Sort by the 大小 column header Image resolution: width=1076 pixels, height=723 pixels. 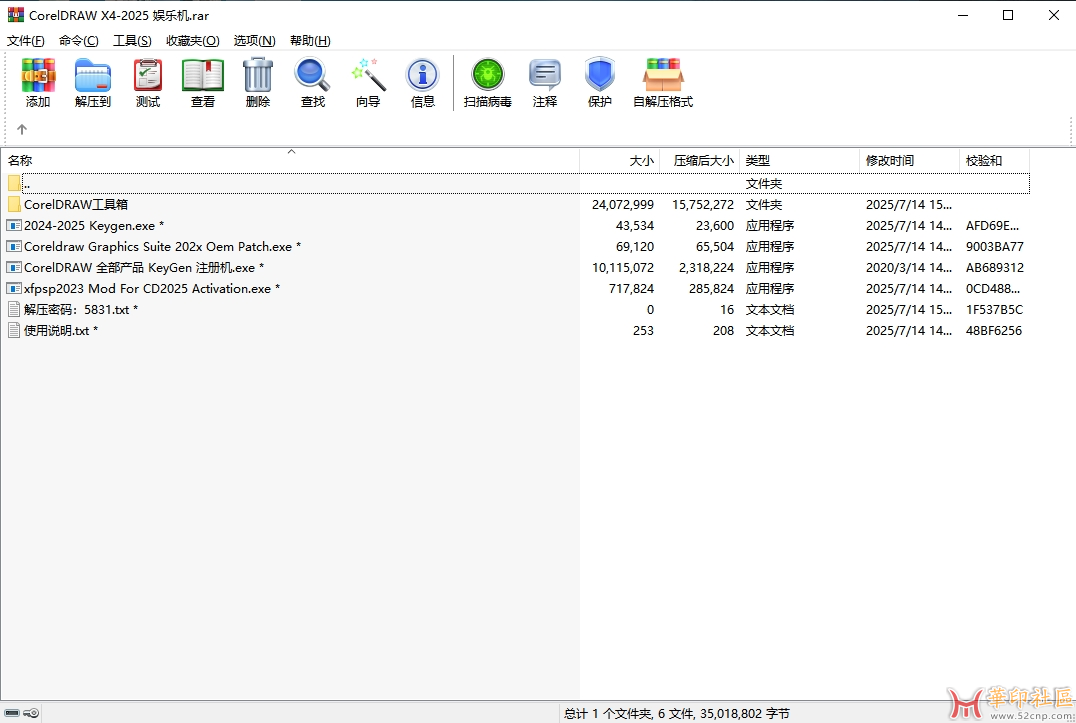[x=620, y=161]
